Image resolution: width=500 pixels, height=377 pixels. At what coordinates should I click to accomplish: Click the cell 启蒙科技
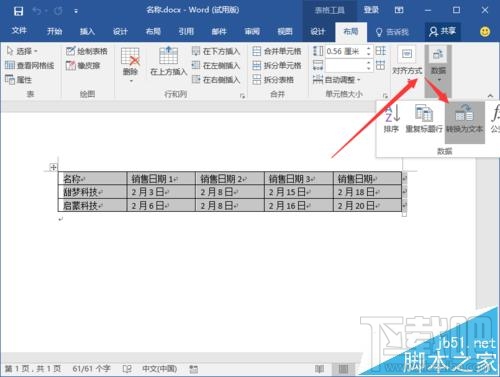pyautogui.click(x=92, y=205)
